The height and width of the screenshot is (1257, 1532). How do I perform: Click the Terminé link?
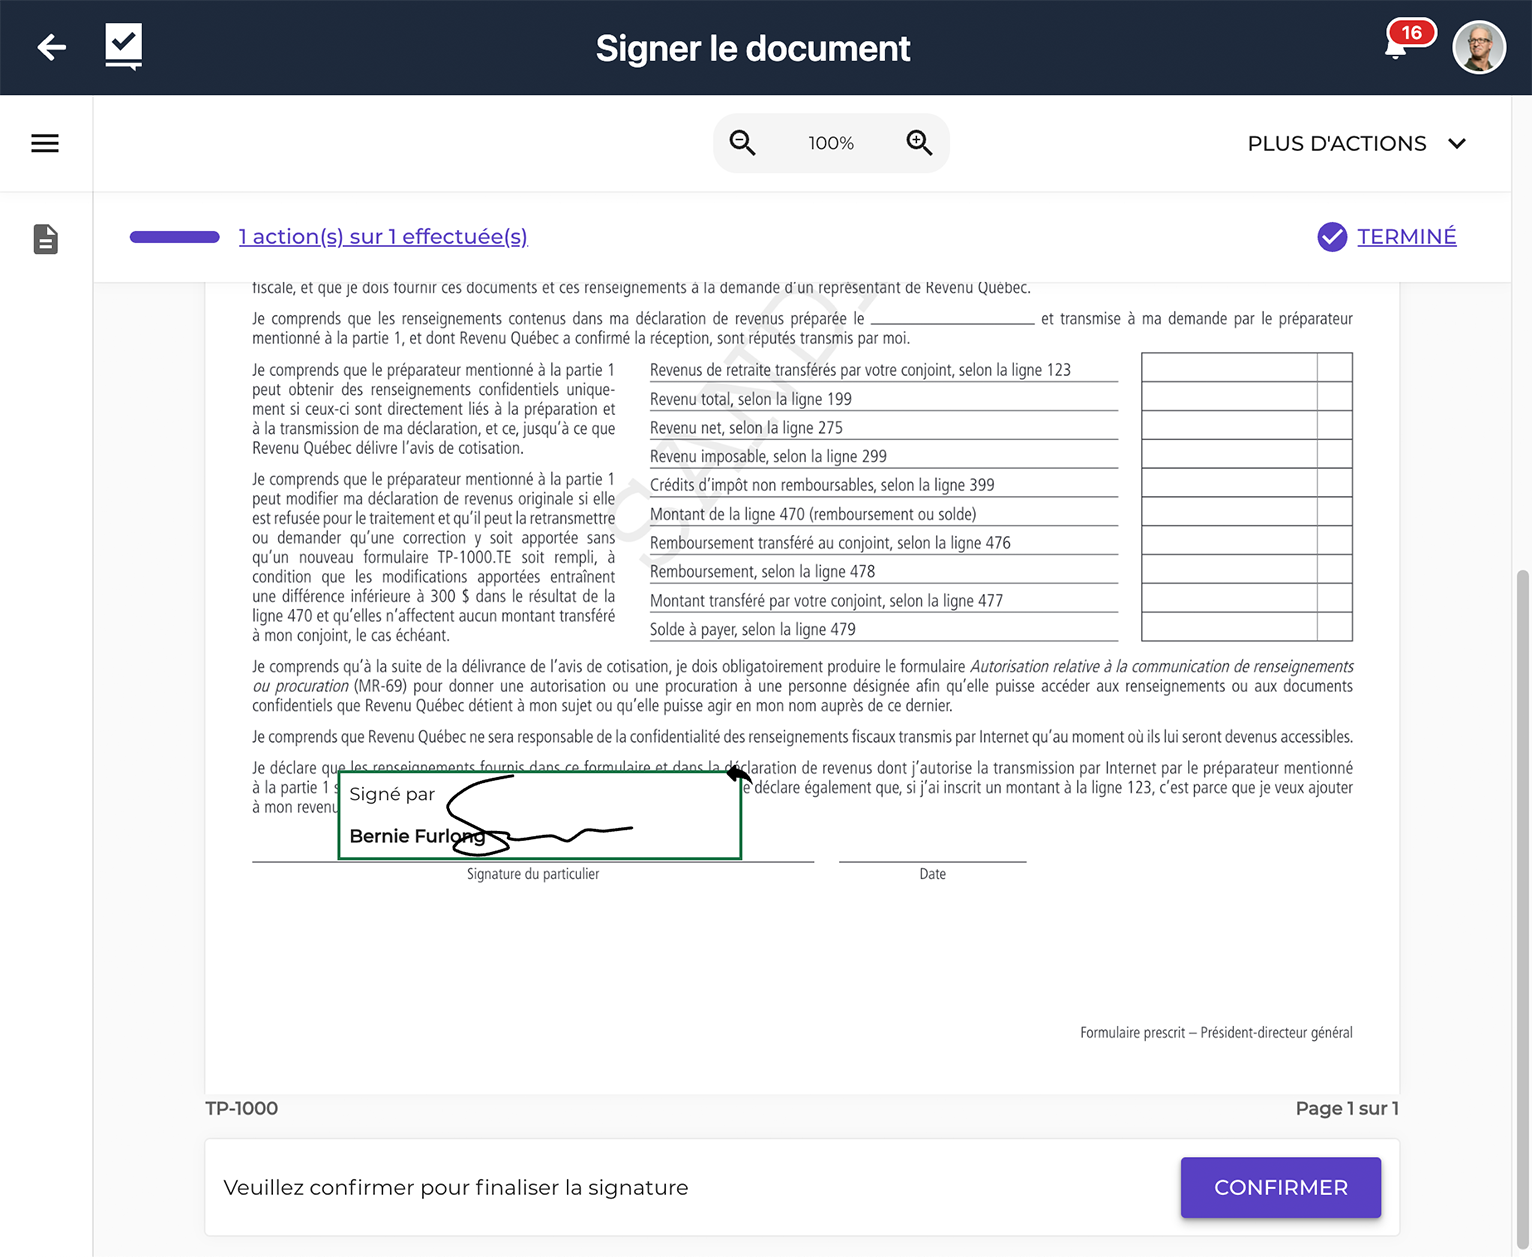pyautogui.click(x=1406, y=237)
